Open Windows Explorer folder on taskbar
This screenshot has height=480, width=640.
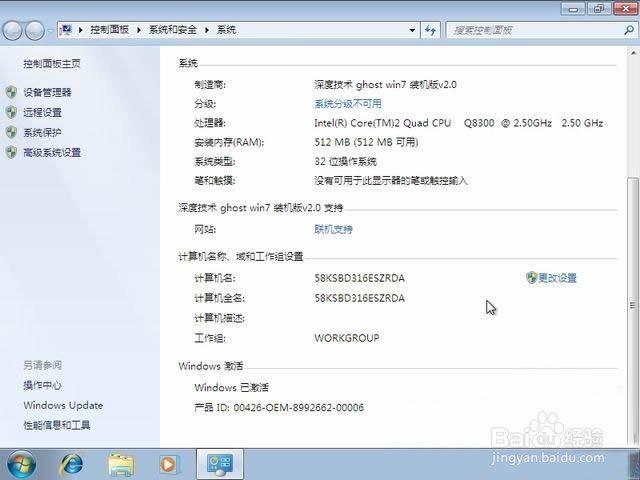click(121, 464)
